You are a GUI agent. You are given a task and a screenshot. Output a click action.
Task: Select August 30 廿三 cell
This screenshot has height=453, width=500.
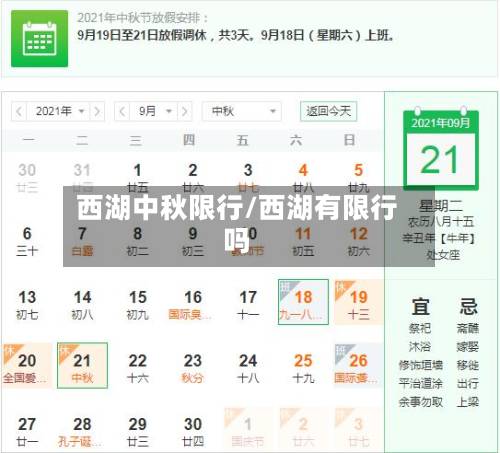tap(27, 178)
